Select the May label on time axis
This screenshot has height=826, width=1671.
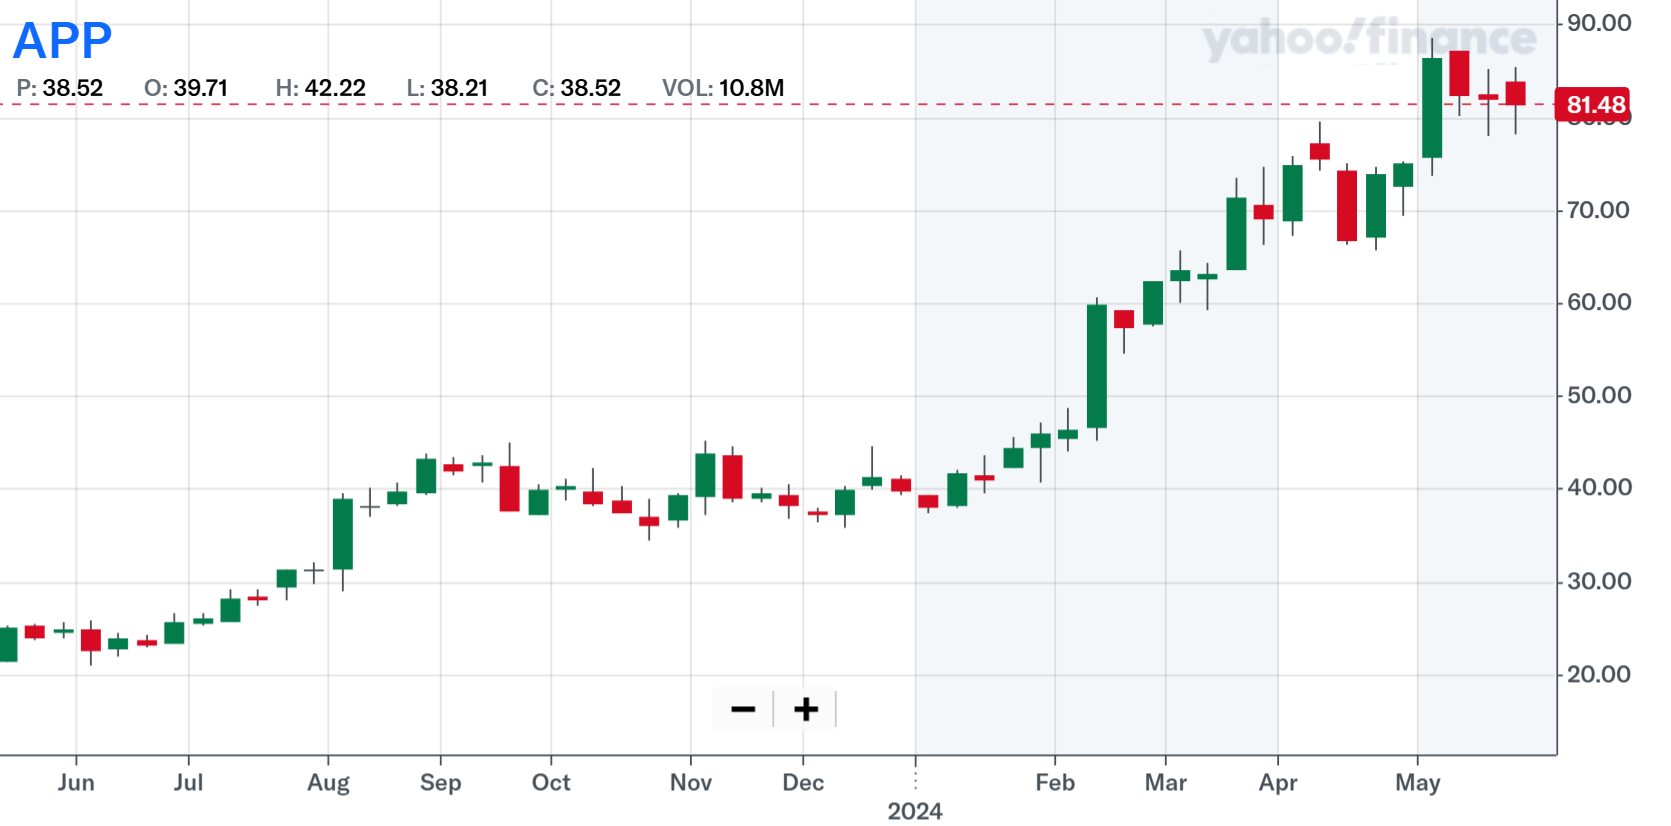(x=1417, y=782)
